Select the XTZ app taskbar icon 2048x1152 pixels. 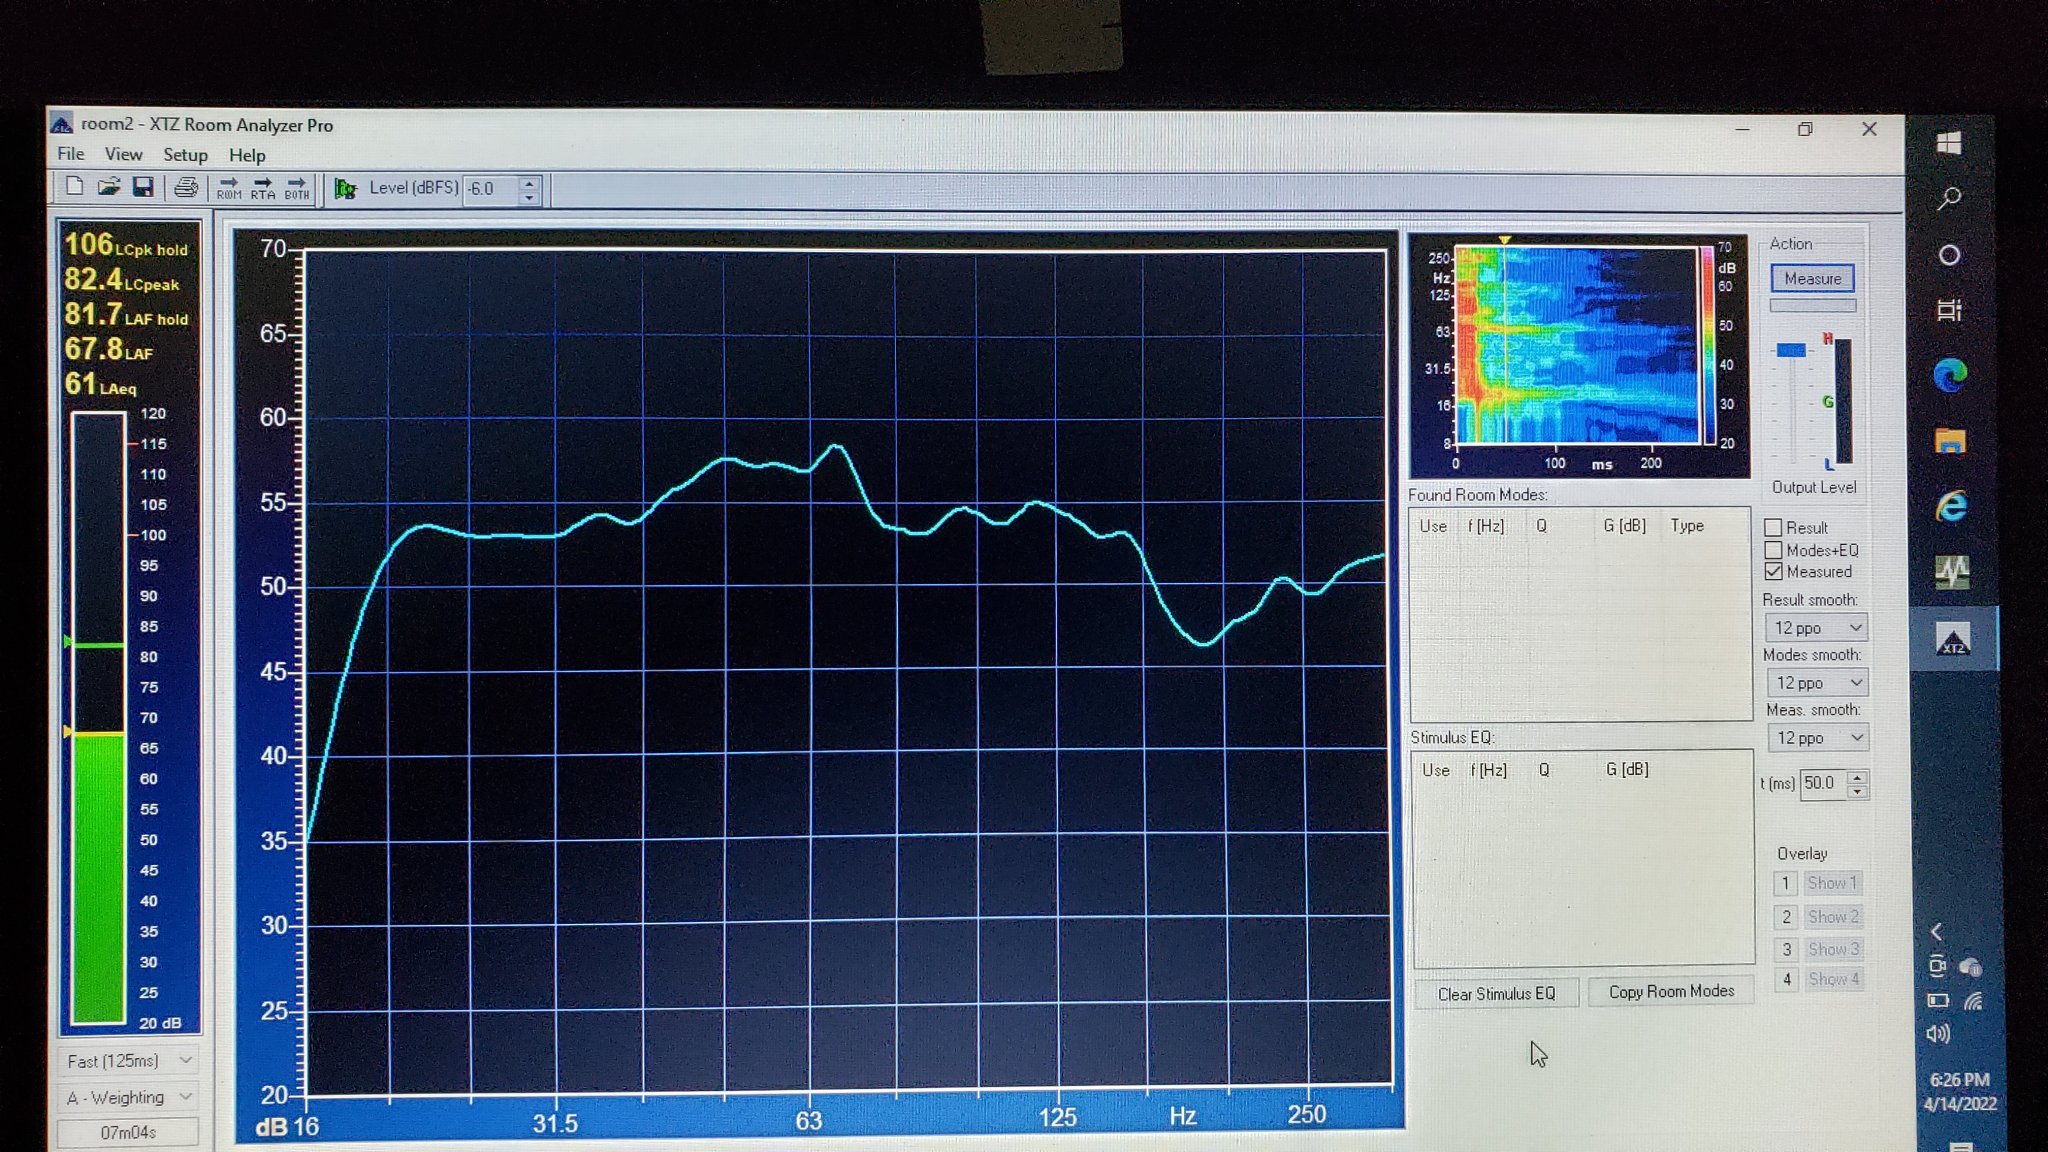(x=1953, y=640)
